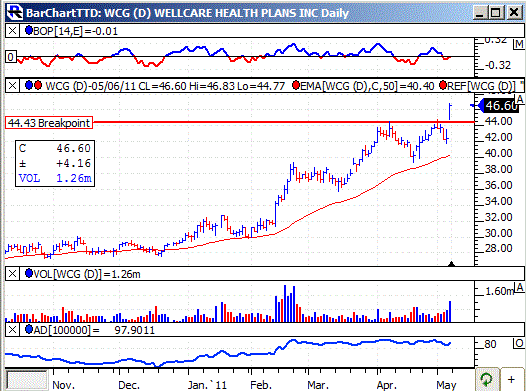Click the -0.32 BOP axis label
This screenshot has width=526, height=391.
[497, 65]
